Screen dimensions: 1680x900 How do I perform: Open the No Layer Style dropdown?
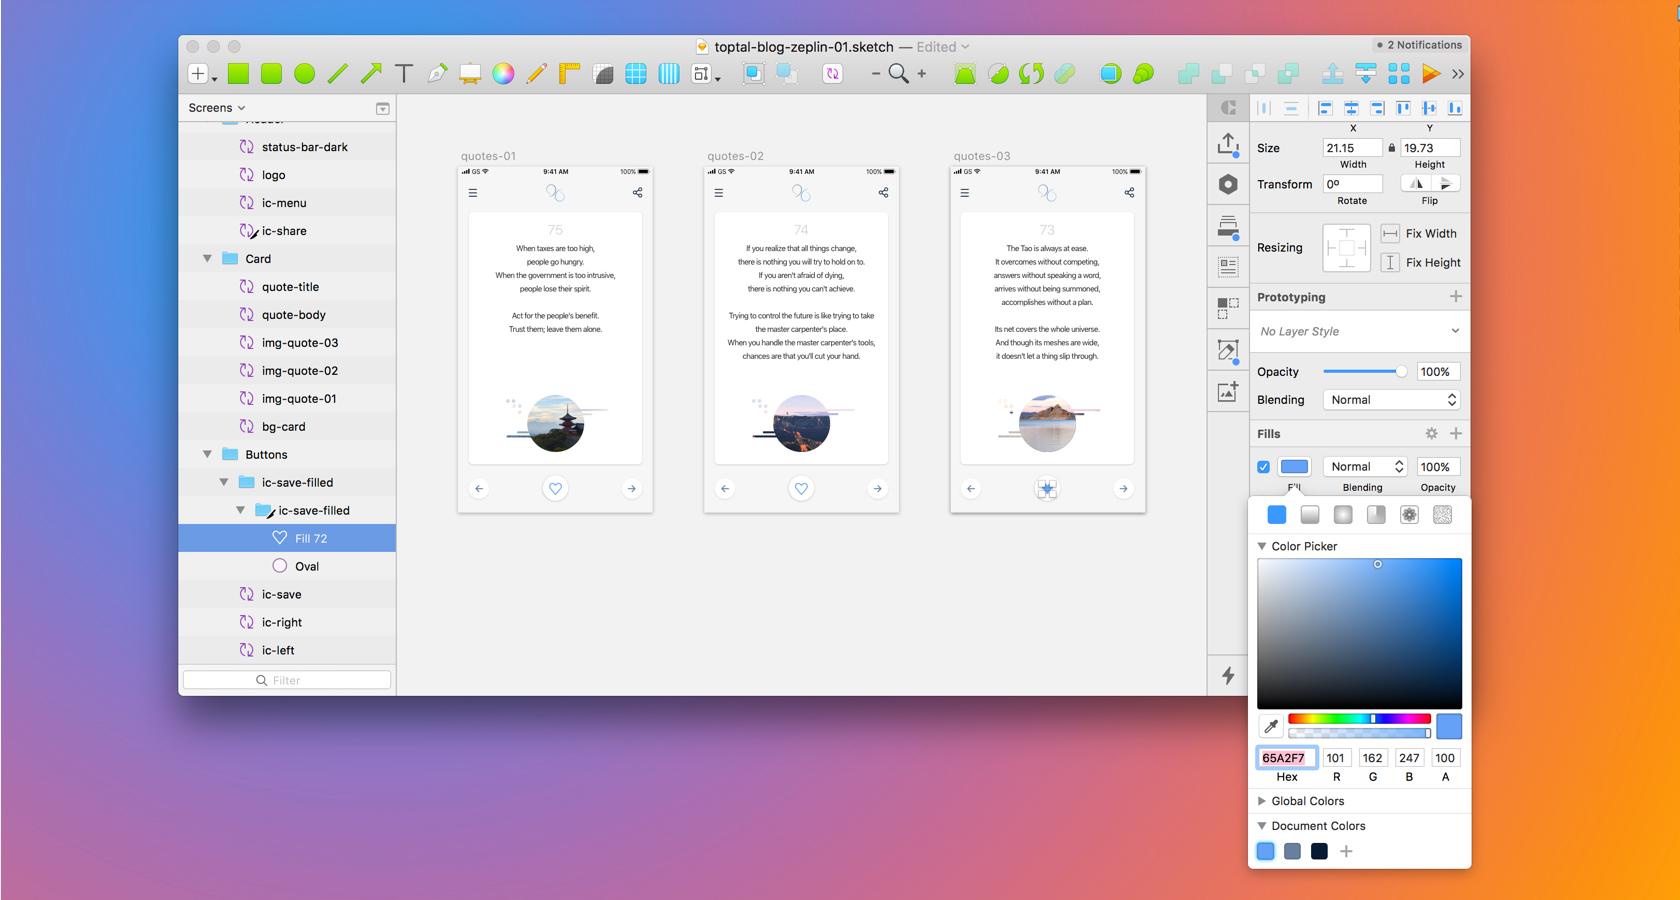point(1359,331)
